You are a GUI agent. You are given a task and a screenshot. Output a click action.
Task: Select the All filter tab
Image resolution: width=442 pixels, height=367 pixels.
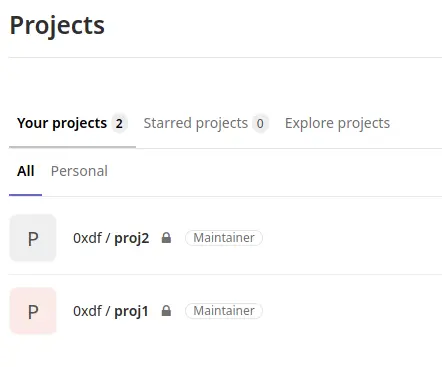point(25,171)
